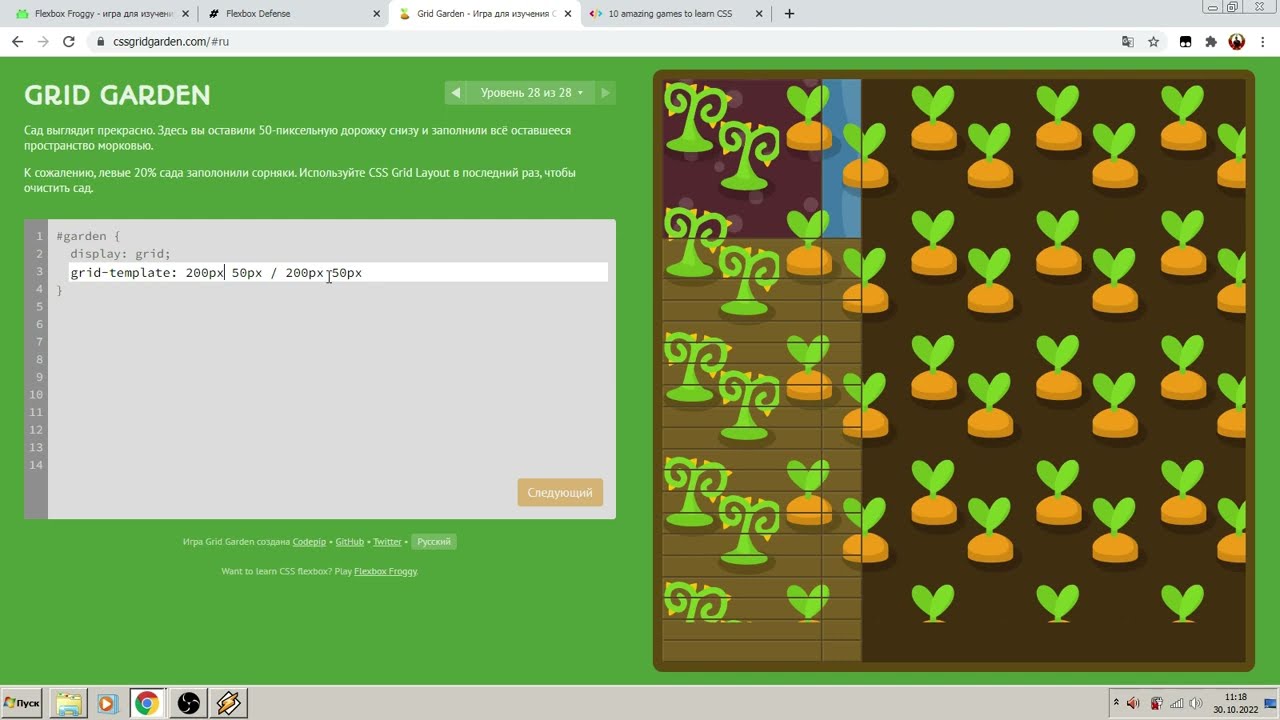
Task: Click the address bar URL
Action: point(171,42)
